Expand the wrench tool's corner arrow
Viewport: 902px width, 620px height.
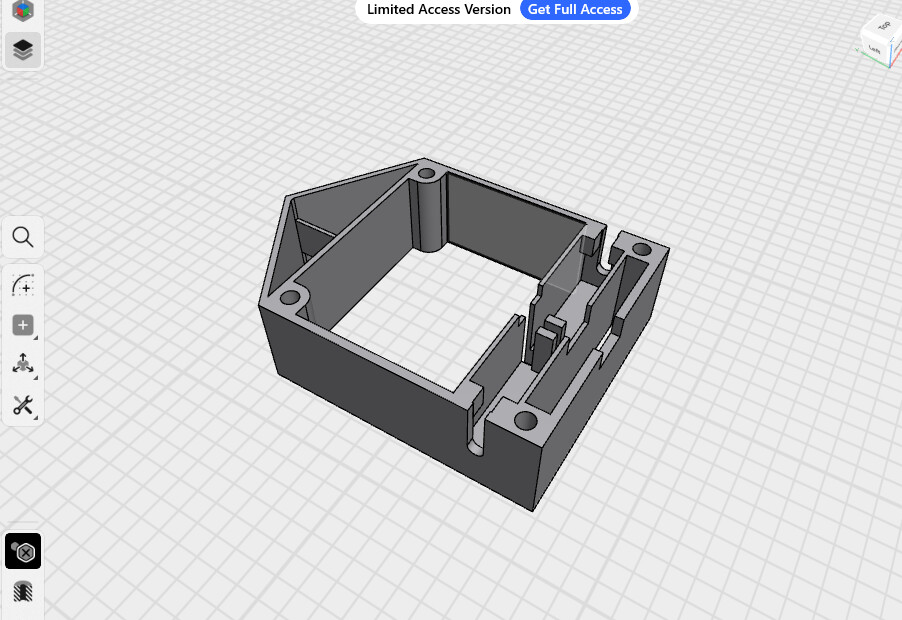pos(36,418)
